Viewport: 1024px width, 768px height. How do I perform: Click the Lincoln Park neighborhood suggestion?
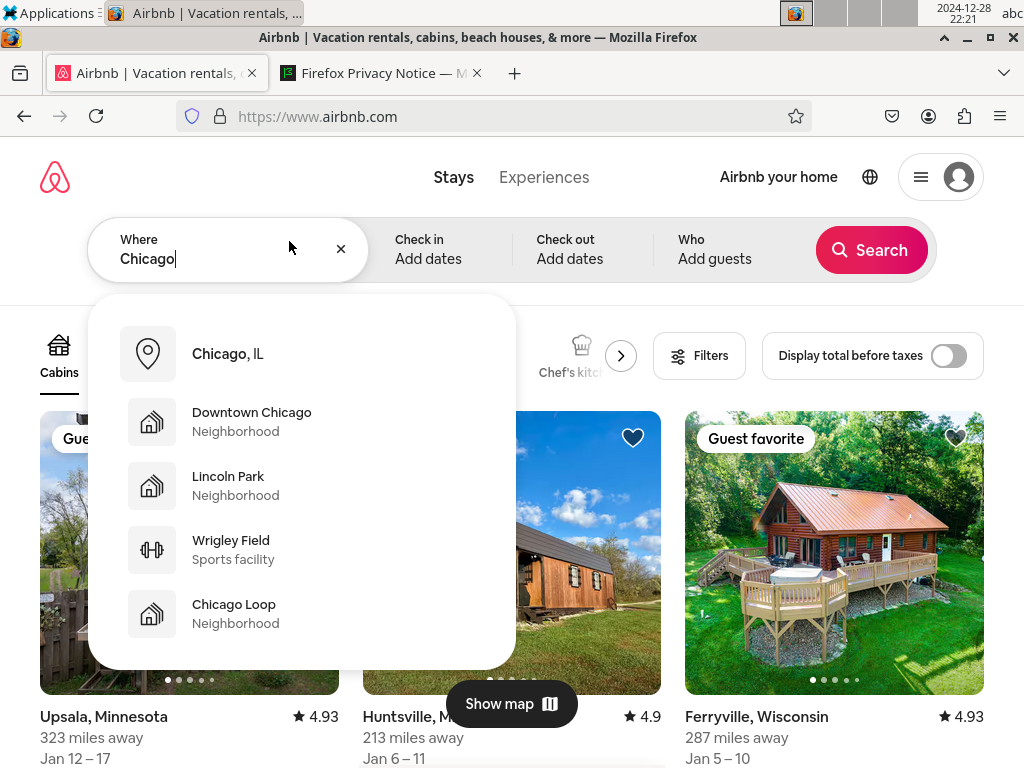click(302, 486)
